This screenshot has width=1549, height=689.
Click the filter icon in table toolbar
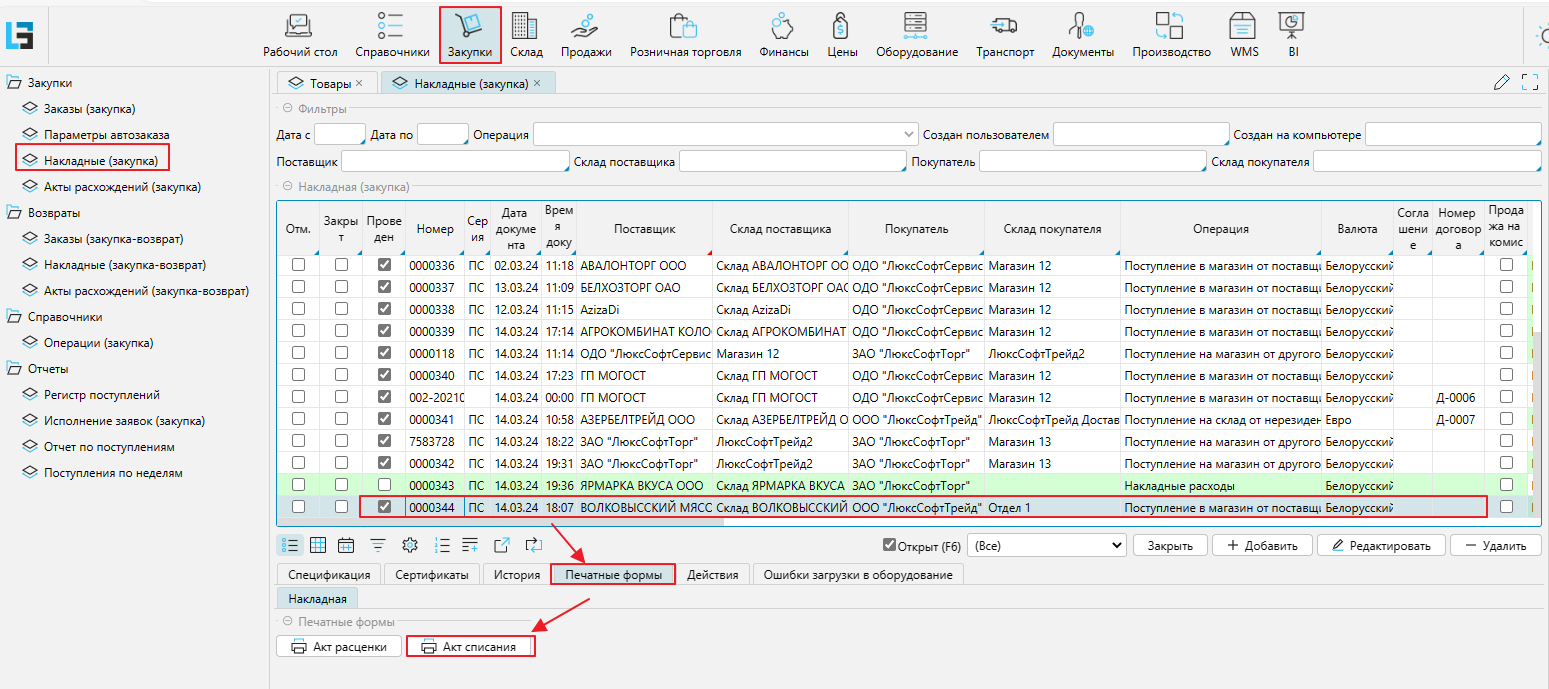[x=378, y=545]
